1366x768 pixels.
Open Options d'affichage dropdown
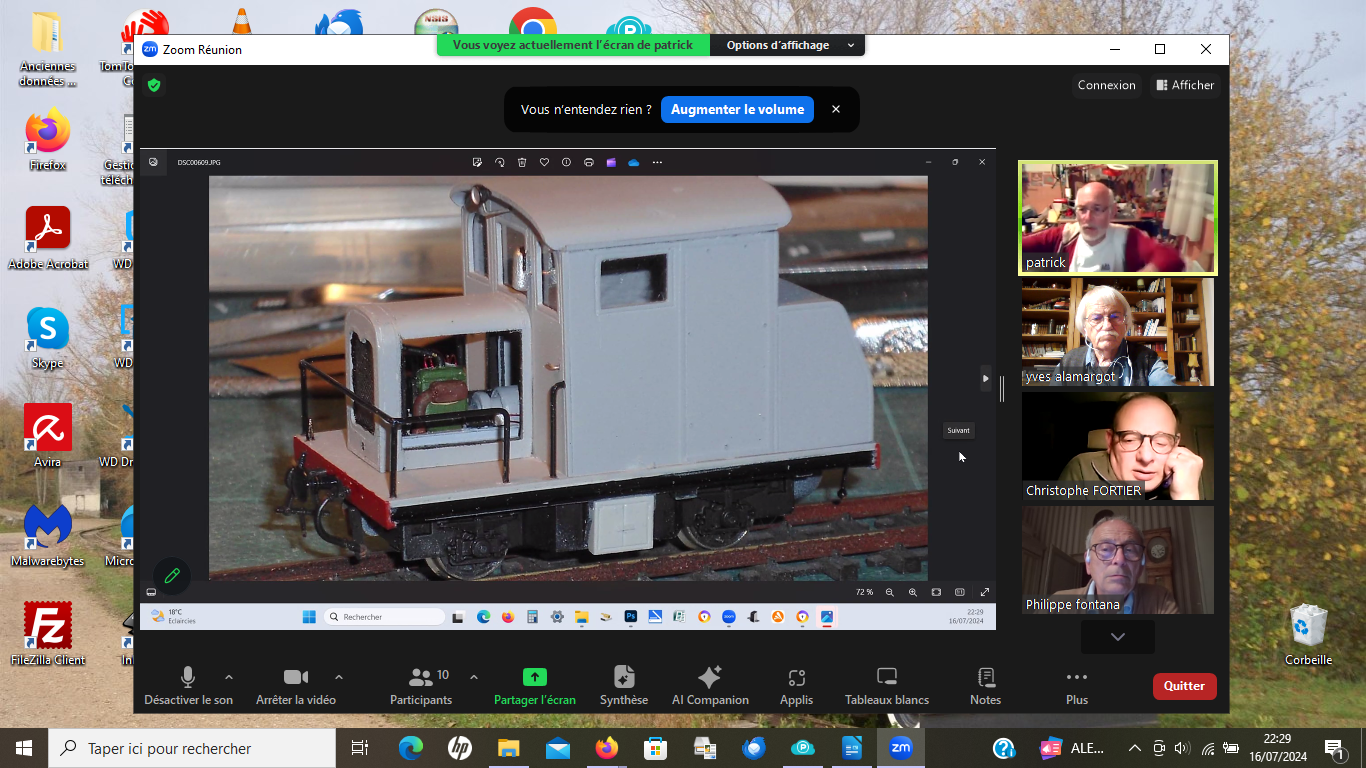pyautogui.click(x=787, y=45)
